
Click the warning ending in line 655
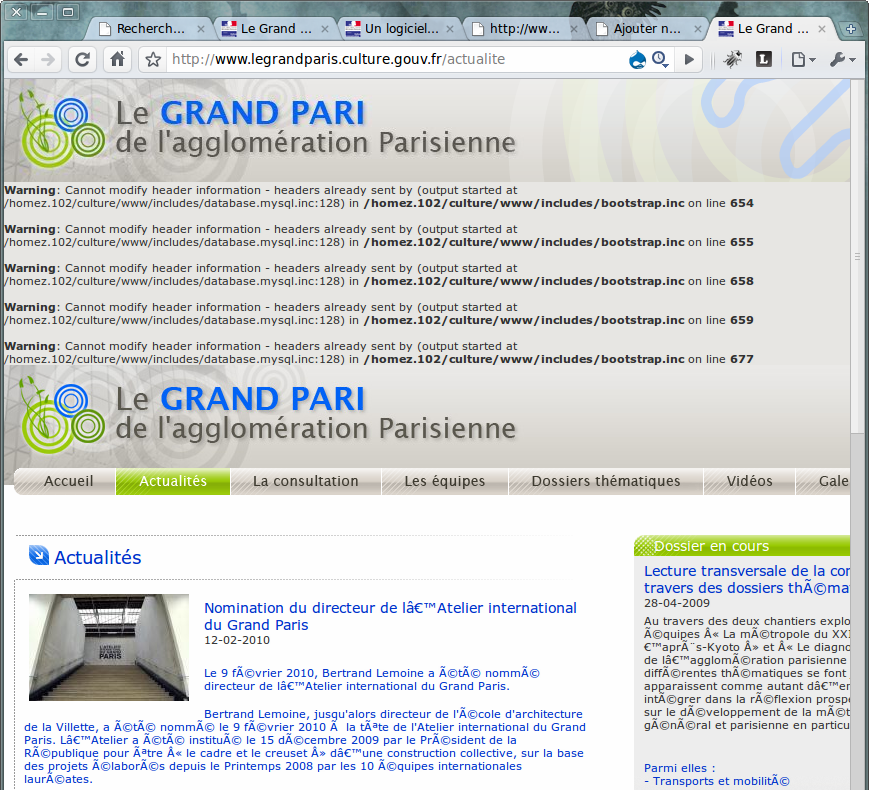coord(379,236)
